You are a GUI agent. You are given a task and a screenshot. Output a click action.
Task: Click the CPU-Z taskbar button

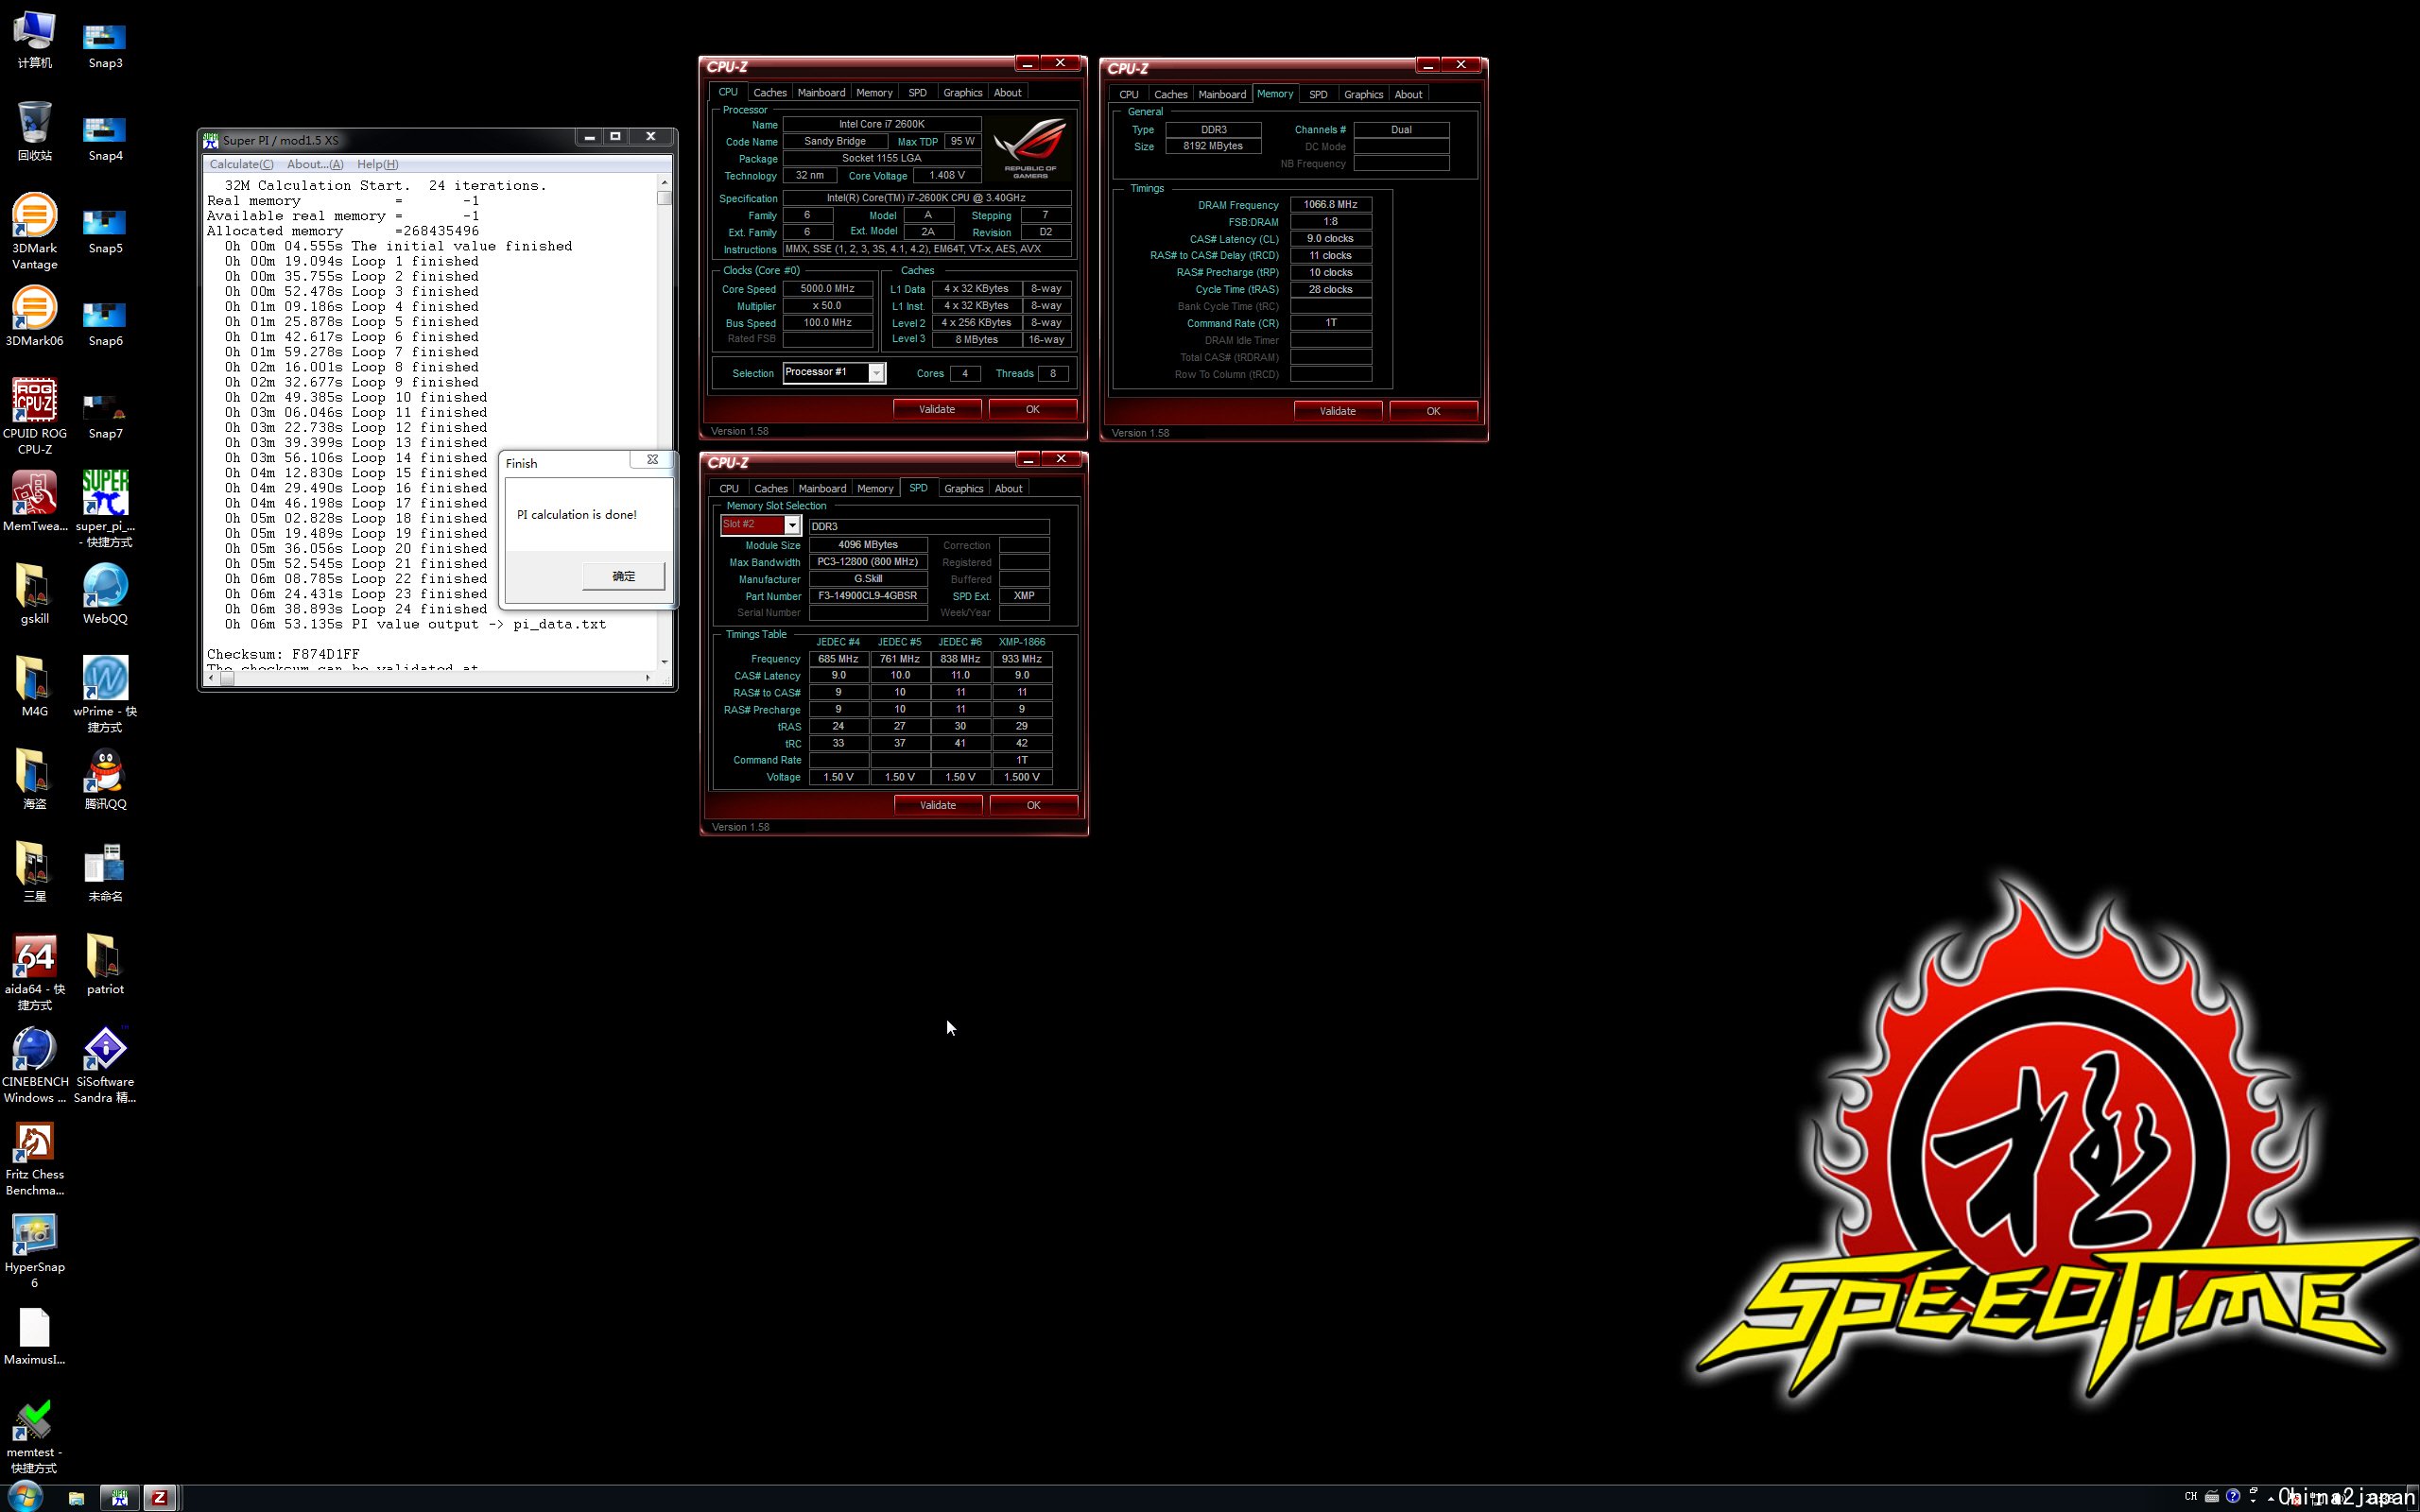coord(159,1497)
